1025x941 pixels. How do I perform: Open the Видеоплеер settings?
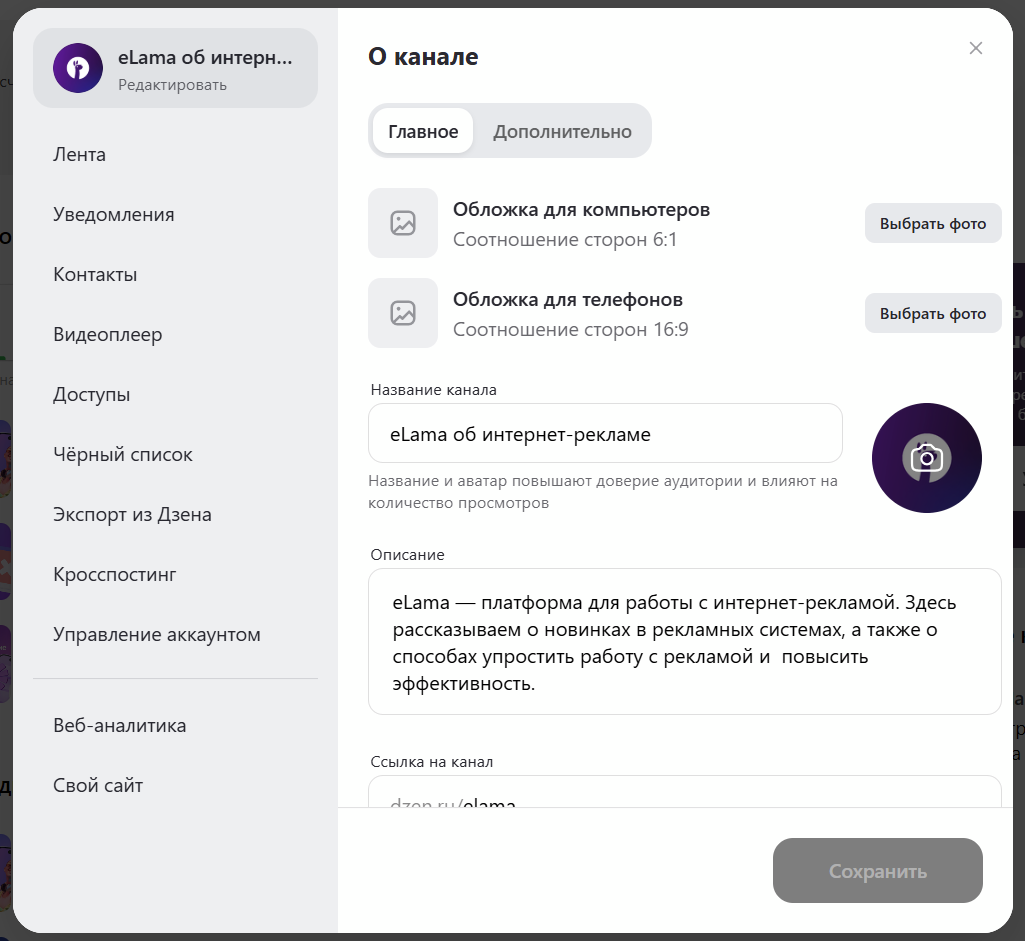107,334
